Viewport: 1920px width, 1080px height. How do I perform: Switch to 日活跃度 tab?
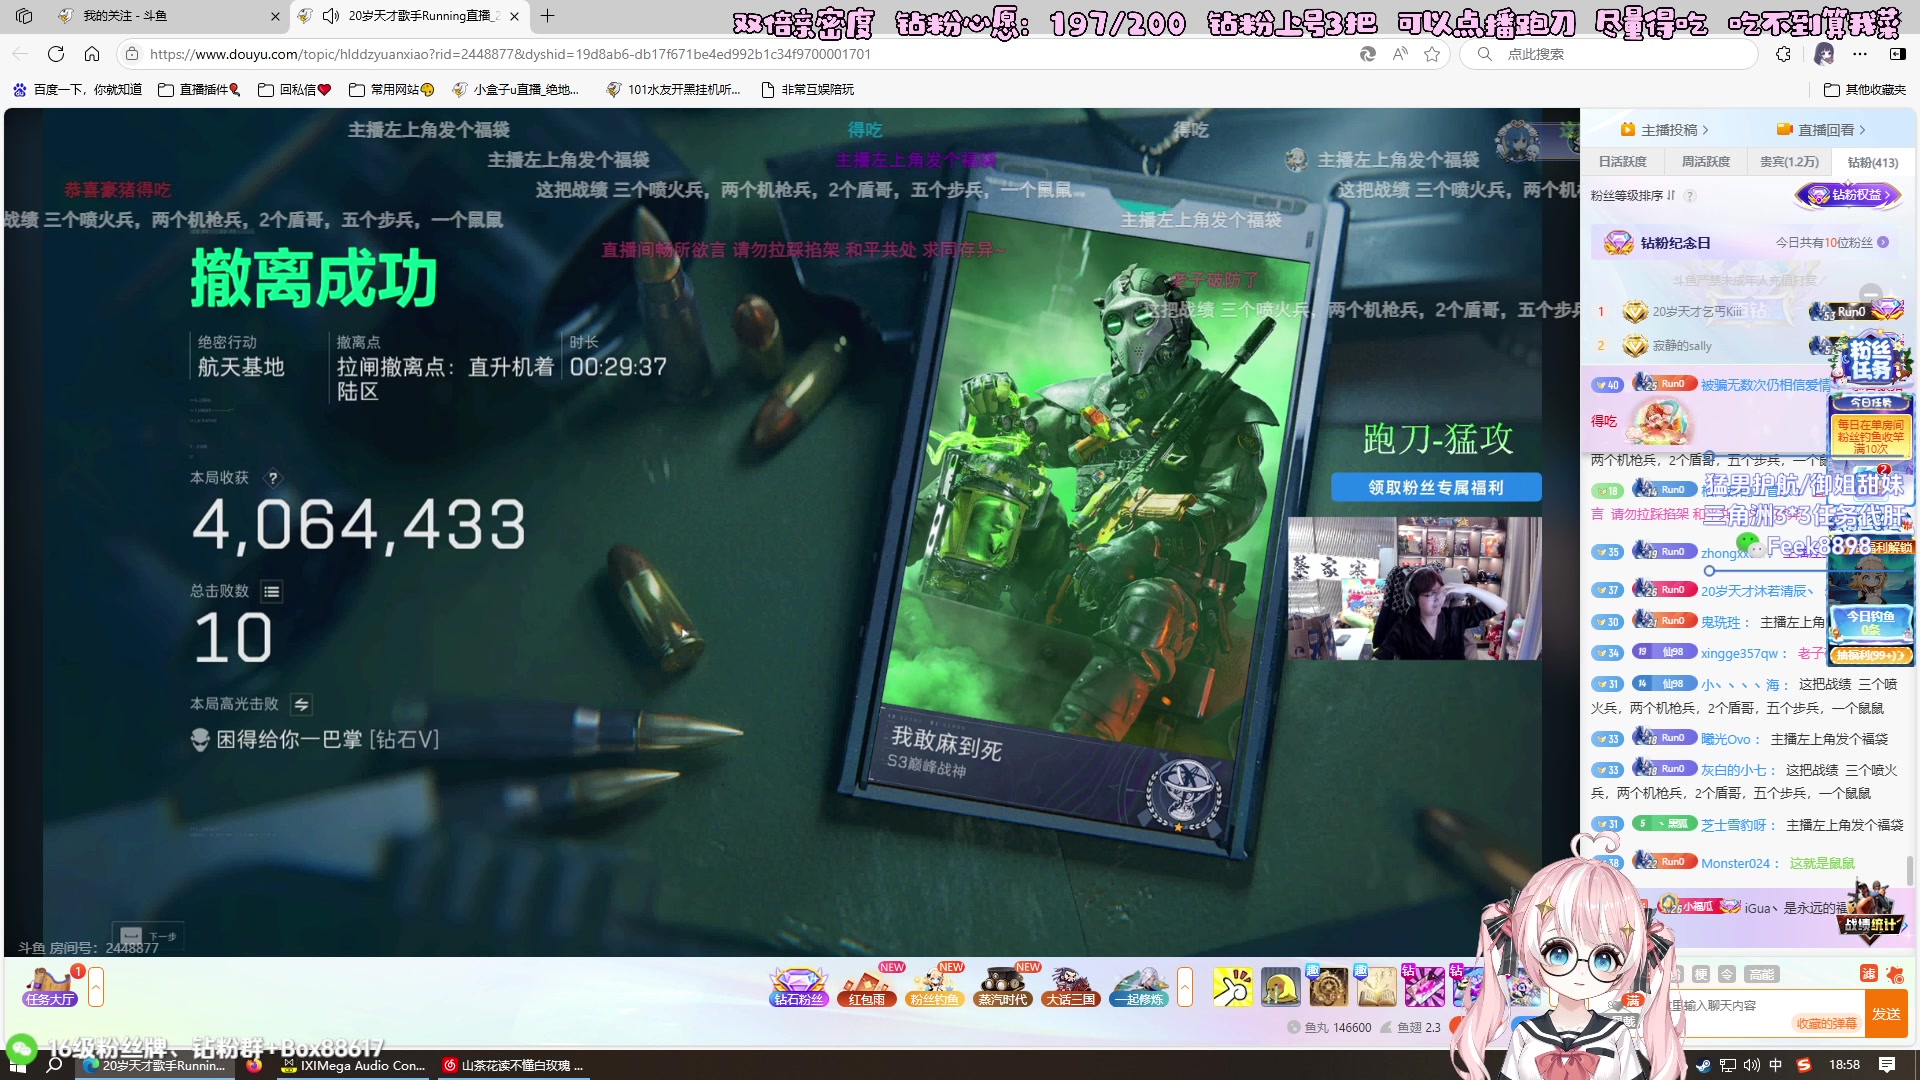click(1622, 162)
